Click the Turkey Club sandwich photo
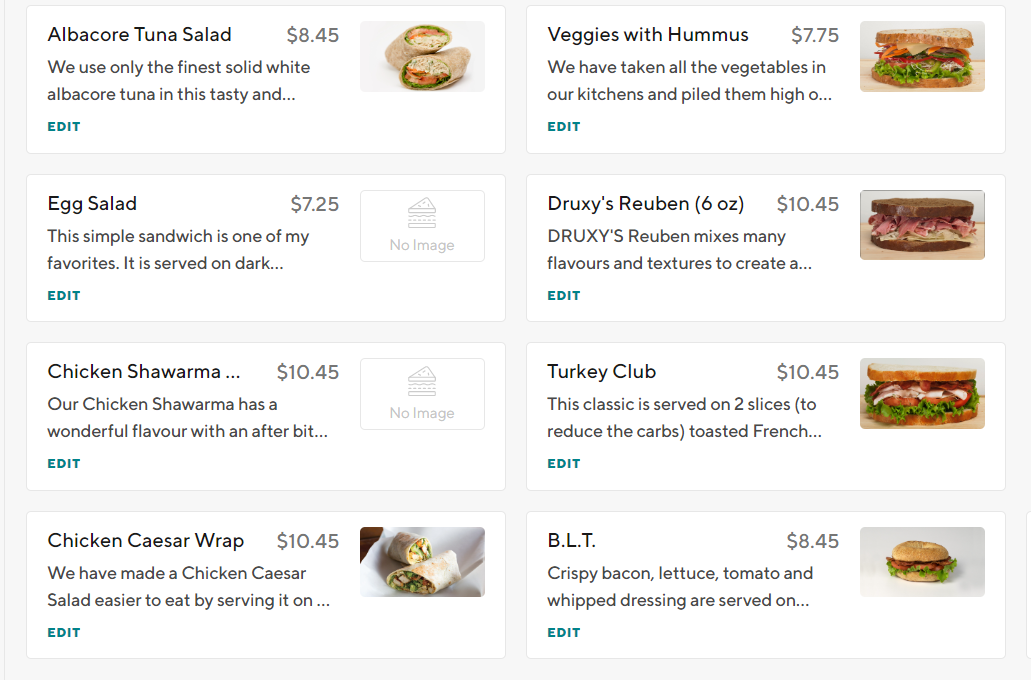Viewport: 1031px width, 680px height. pyautogui.click(x=922, y=394)
